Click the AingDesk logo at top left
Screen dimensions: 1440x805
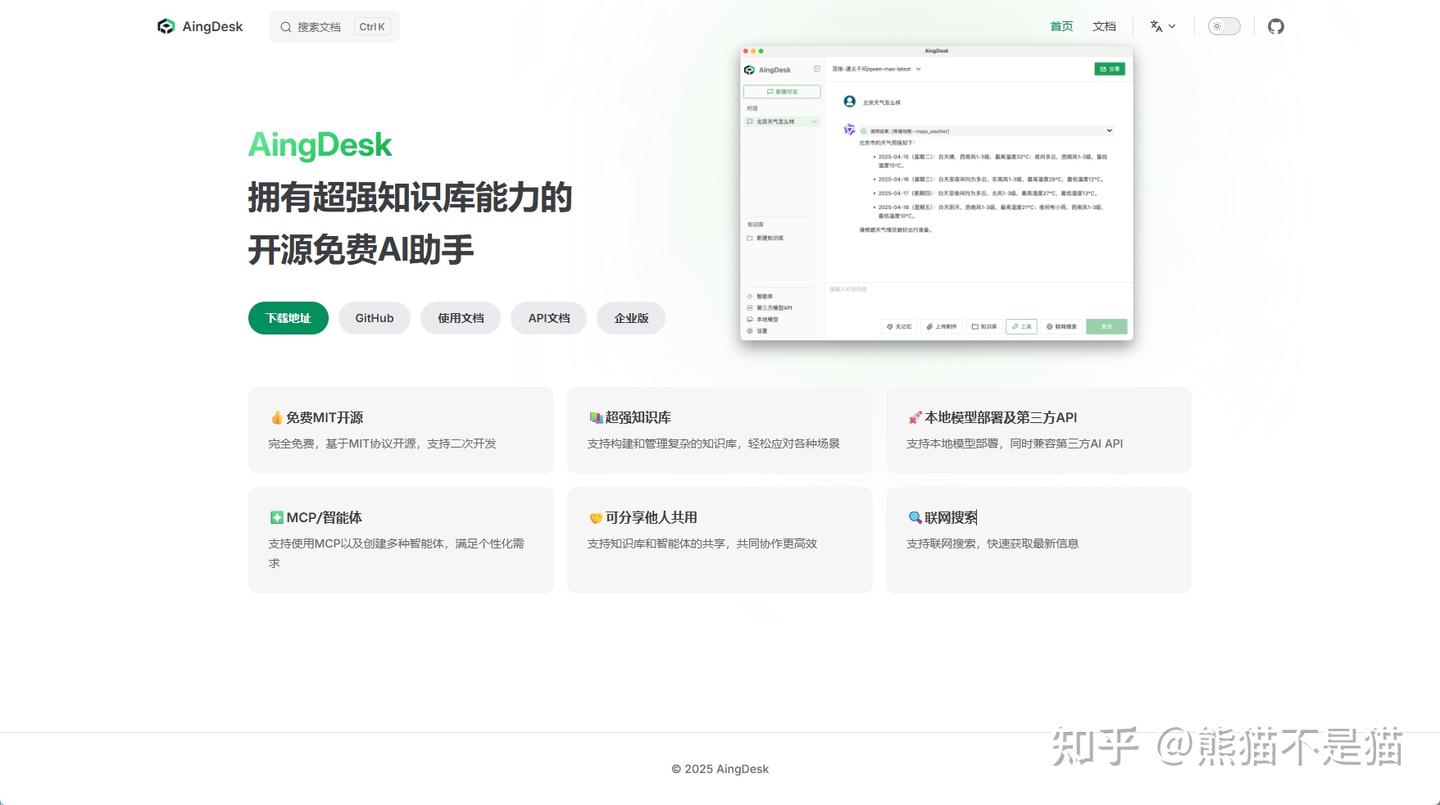pyautogui.click(x=199, y=26)
